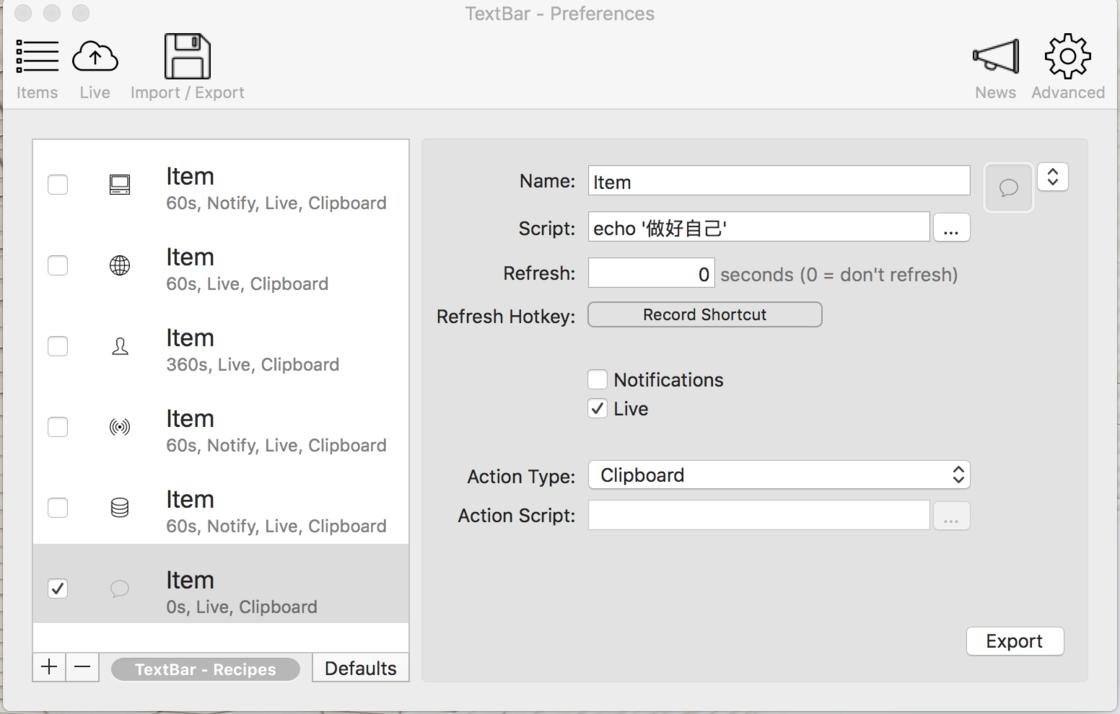
Task: Click the Record Shortcut button
Action: click(704, 315)
